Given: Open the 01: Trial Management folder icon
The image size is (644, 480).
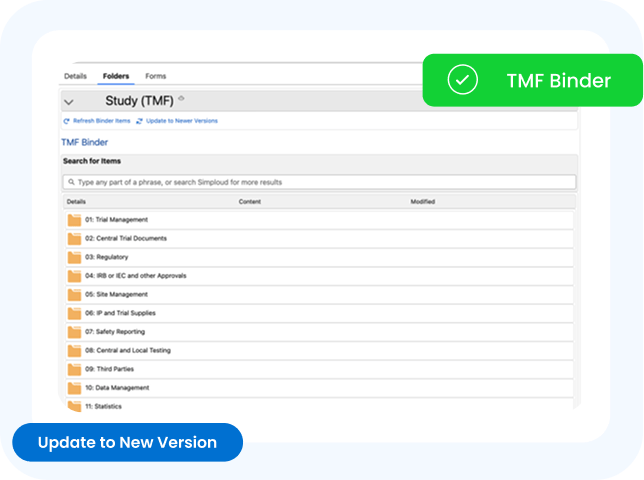Looking at the screenshot, I should click(x=74, y=220).
